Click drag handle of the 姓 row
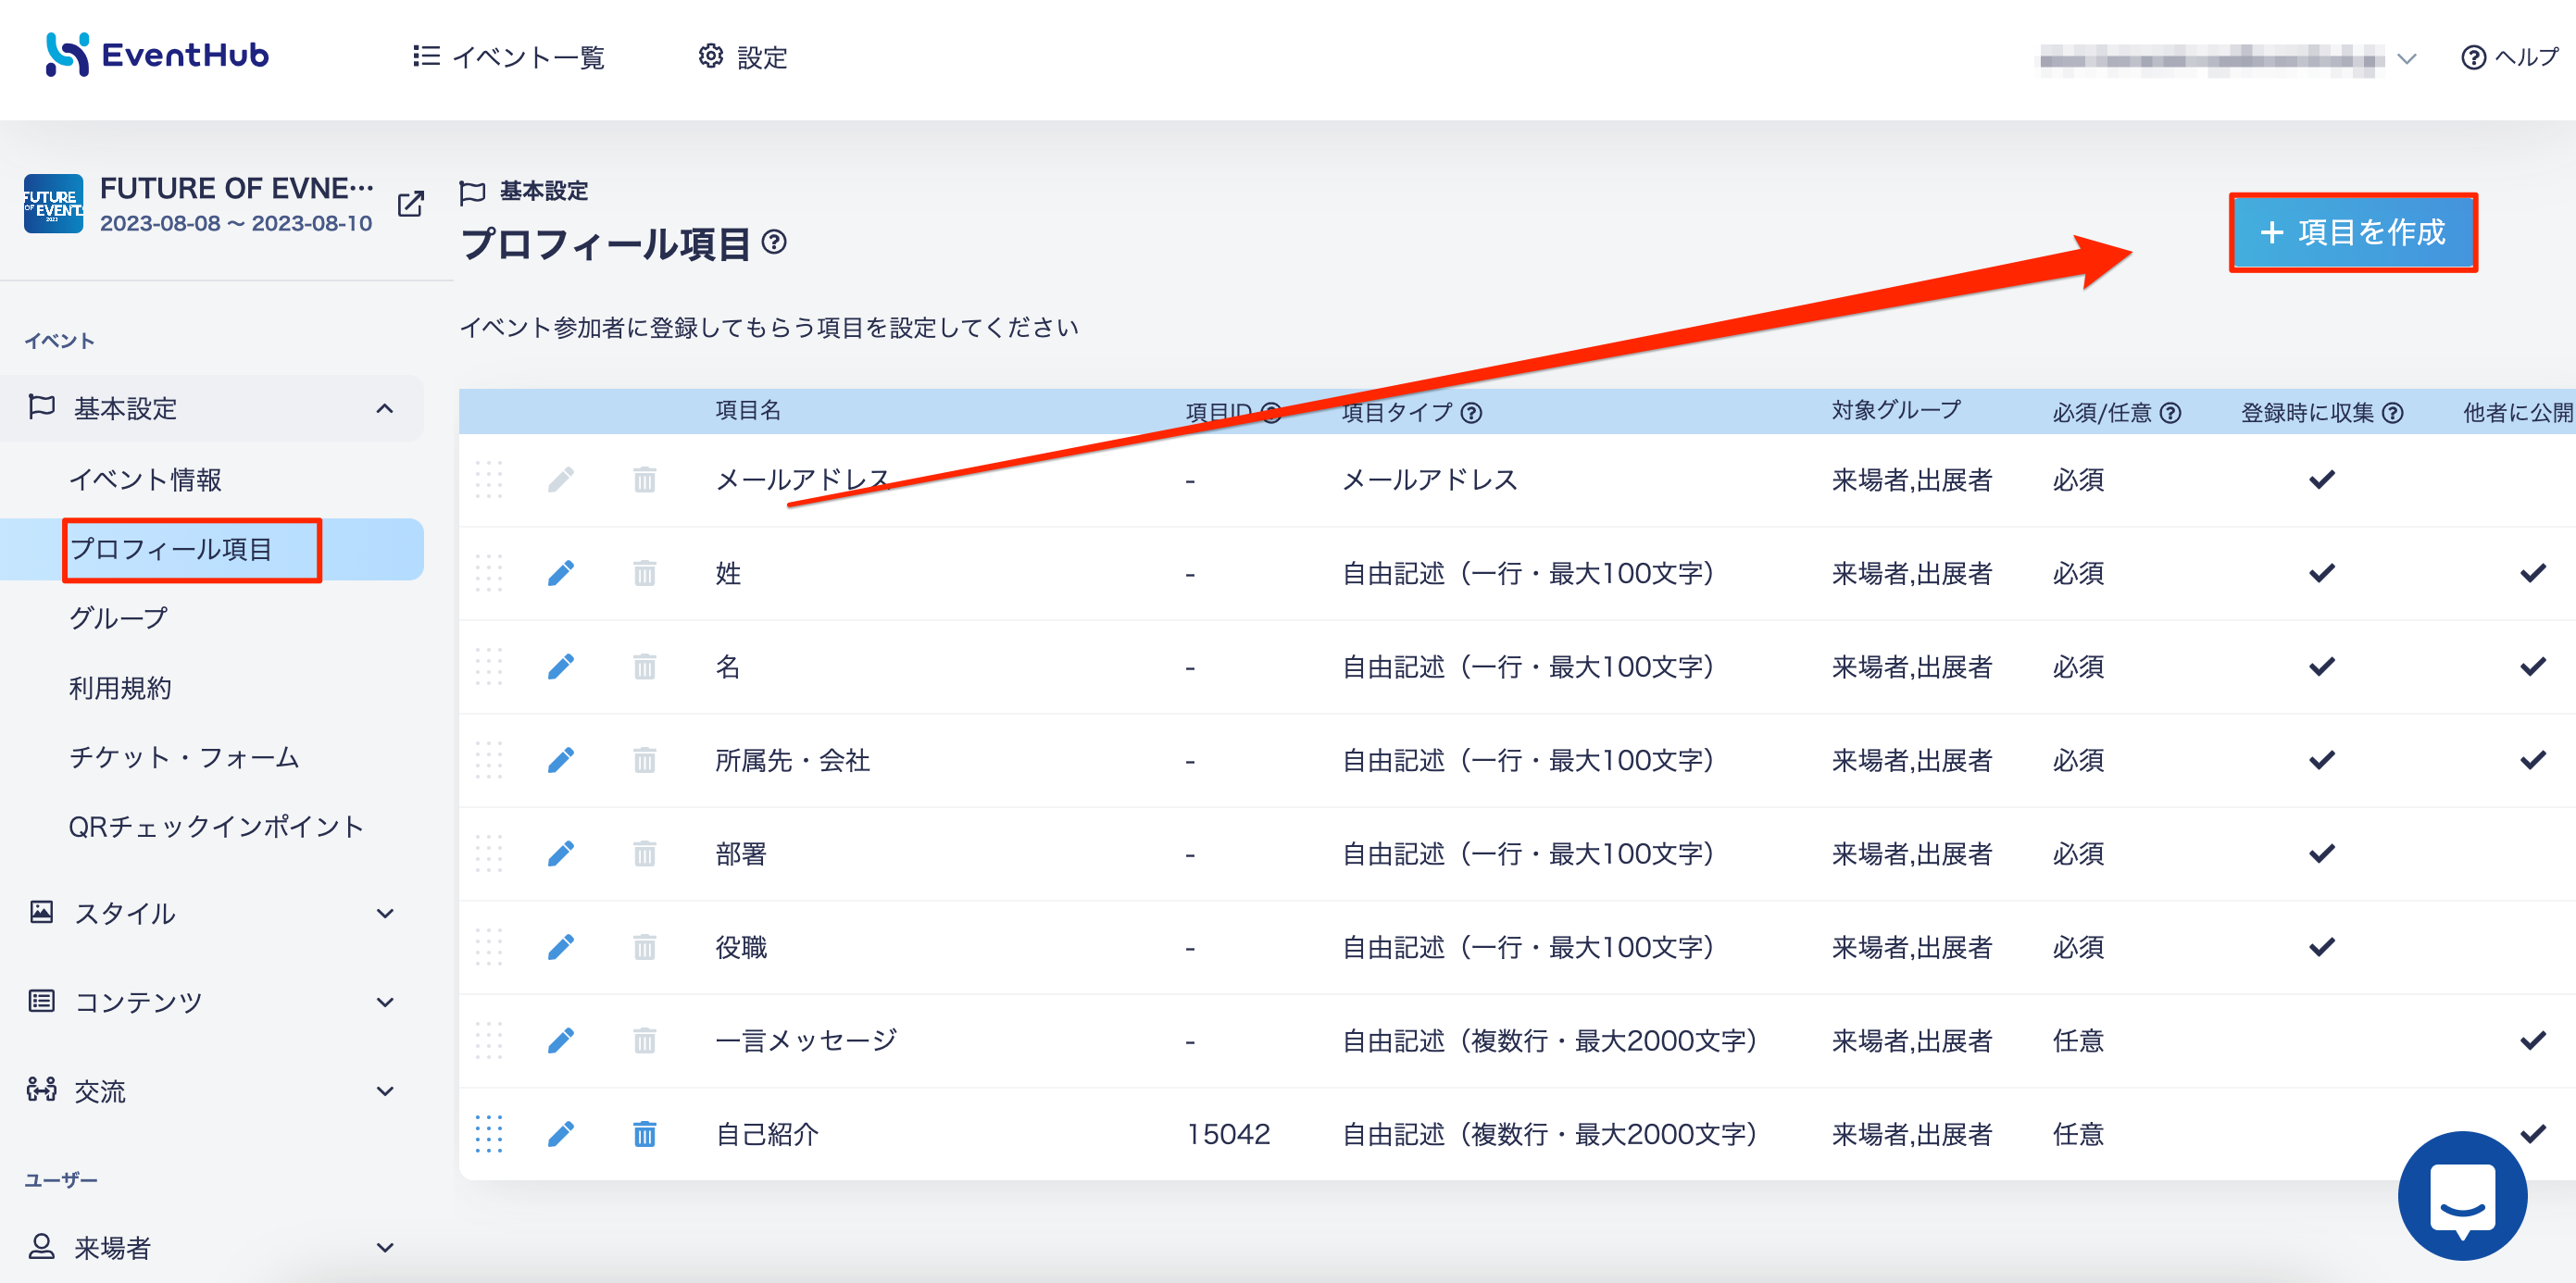 pos(489,573)
